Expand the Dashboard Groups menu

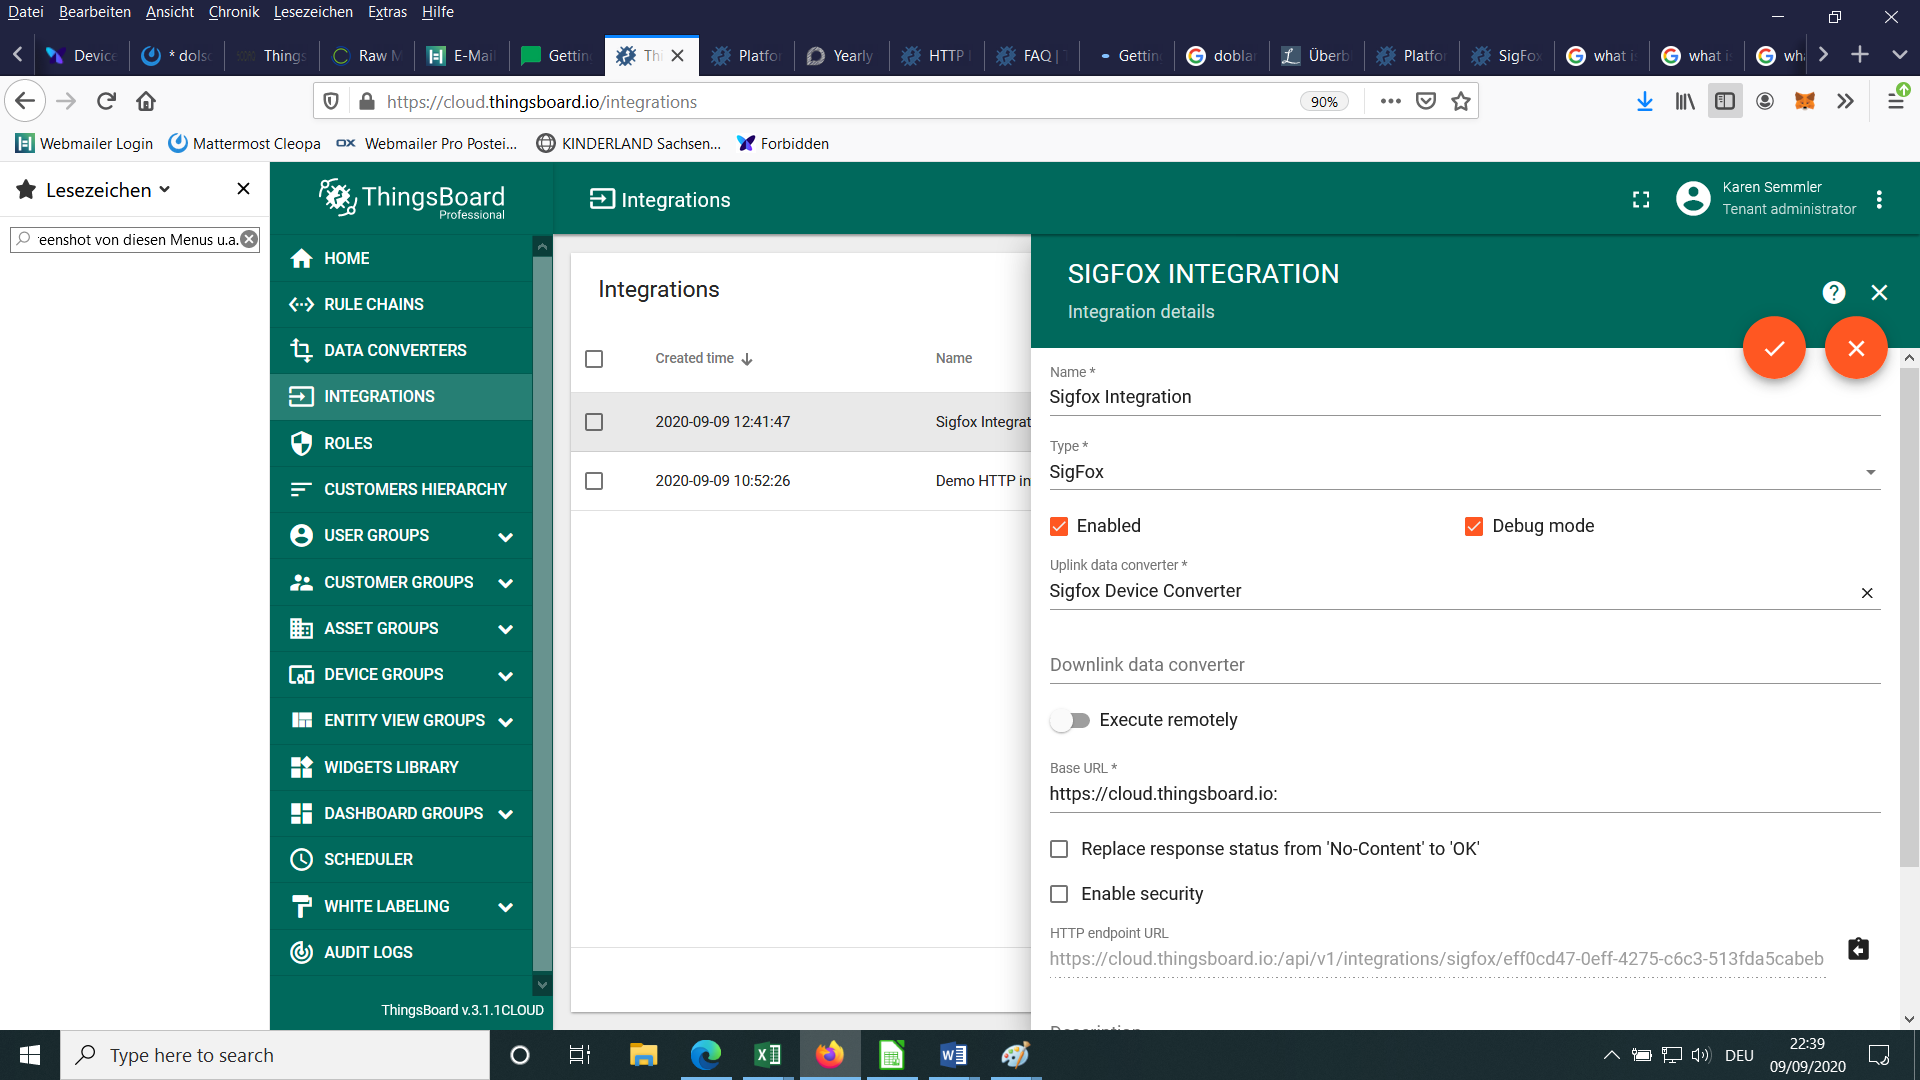coord(401,813)
